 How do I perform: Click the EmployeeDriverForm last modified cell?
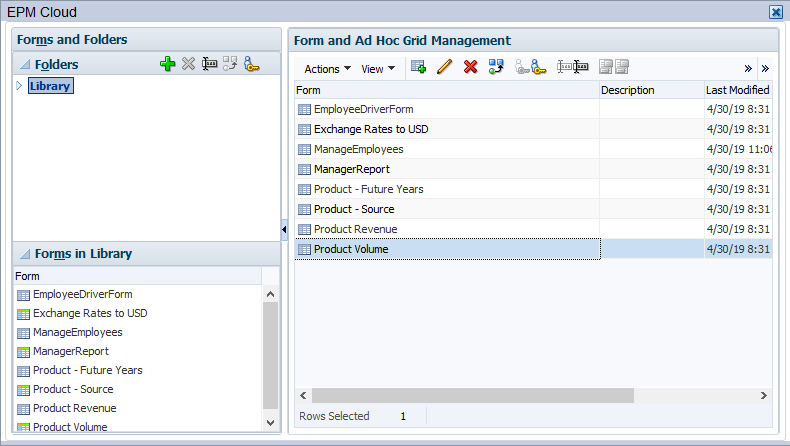738,109
